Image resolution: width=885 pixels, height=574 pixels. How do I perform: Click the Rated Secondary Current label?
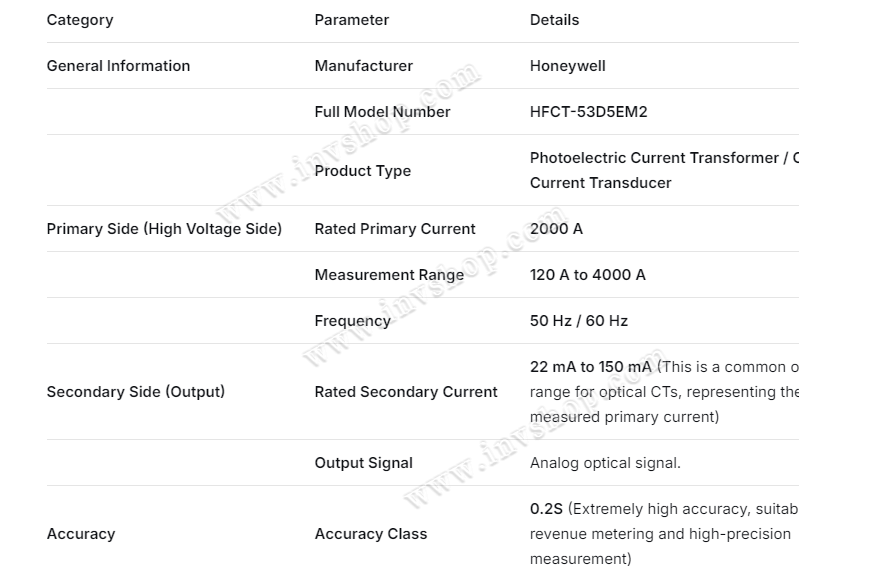tap(405, 392)
